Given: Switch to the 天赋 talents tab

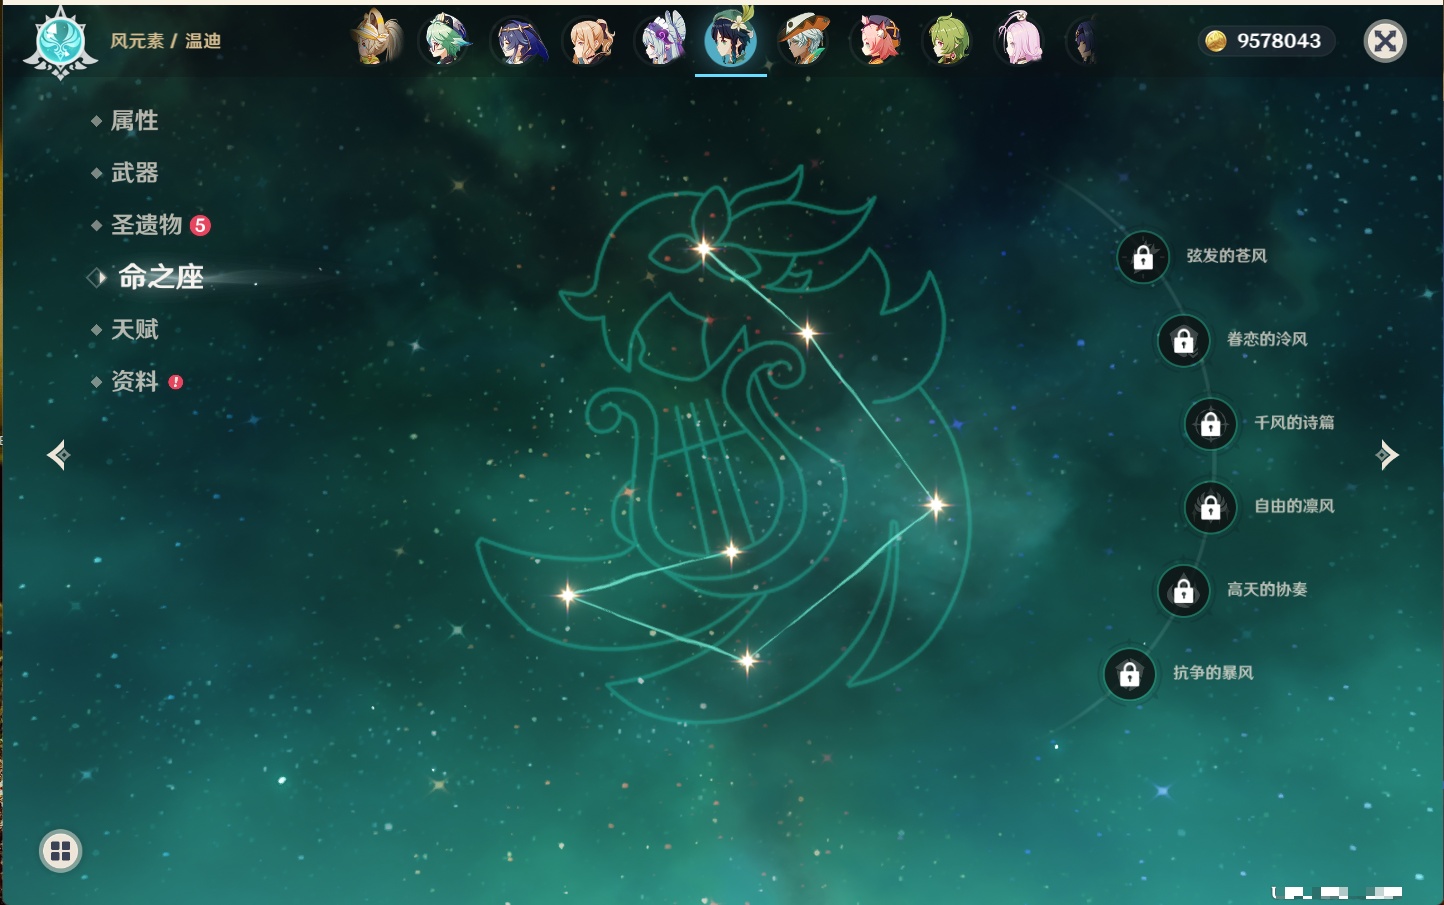Looking at the screenshot, I should 134,330.
